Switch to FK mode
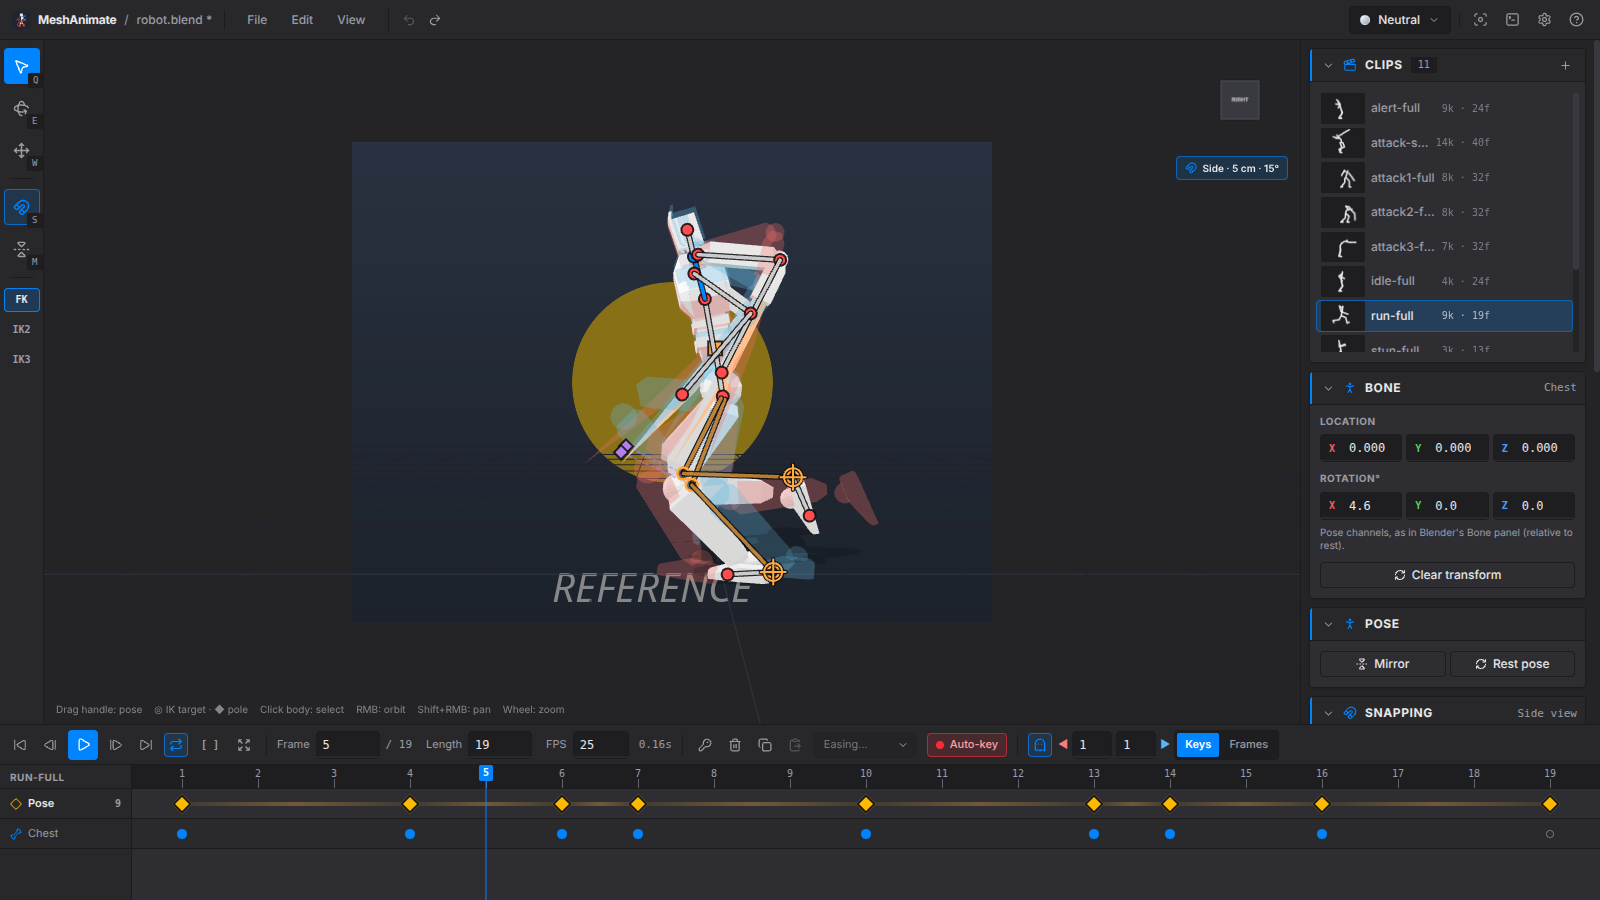1600x900 pixels. coord(22,299)
